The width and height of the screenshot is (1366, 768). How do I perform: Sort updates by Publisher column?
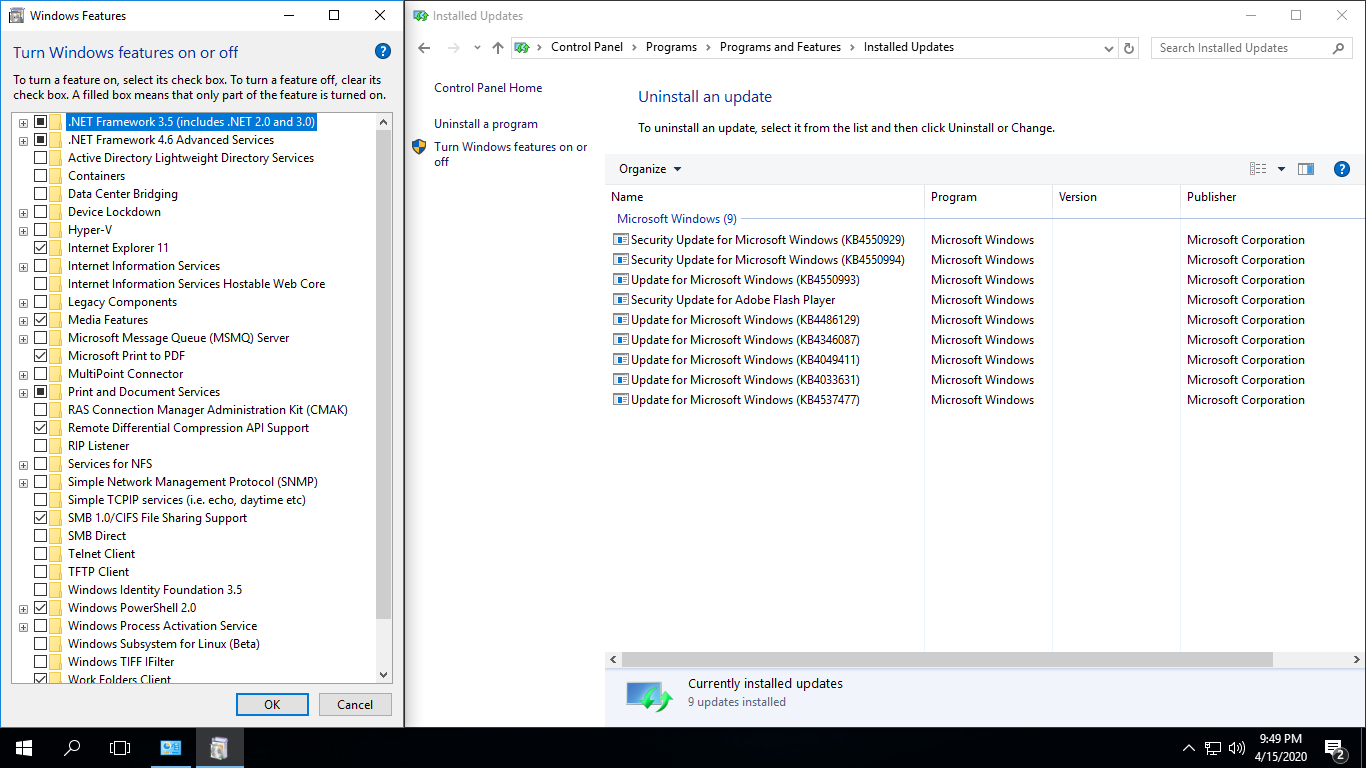click(x=1273, y=197)
